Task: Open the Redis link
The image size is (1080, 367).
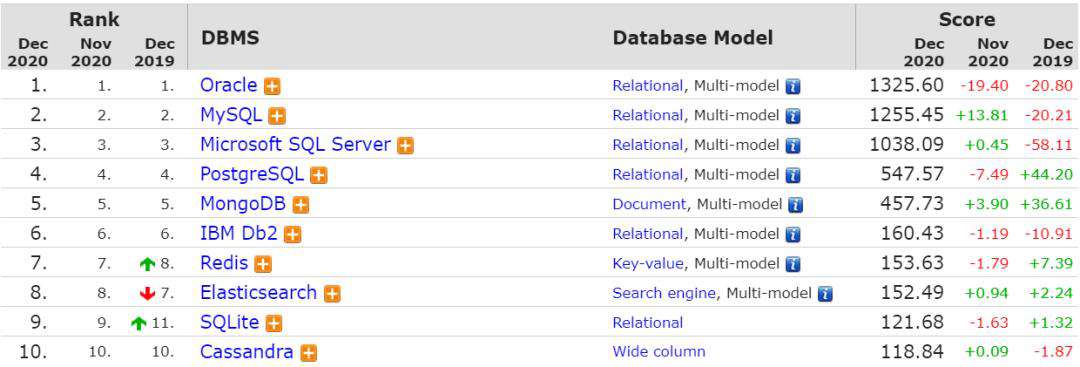Action: pos(224,264)
